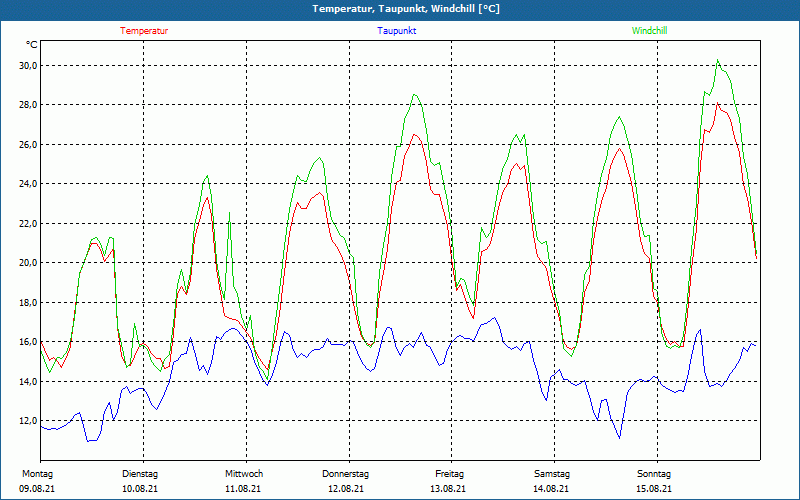
Task: Click the Samstag day label
Action: [552, 474]
